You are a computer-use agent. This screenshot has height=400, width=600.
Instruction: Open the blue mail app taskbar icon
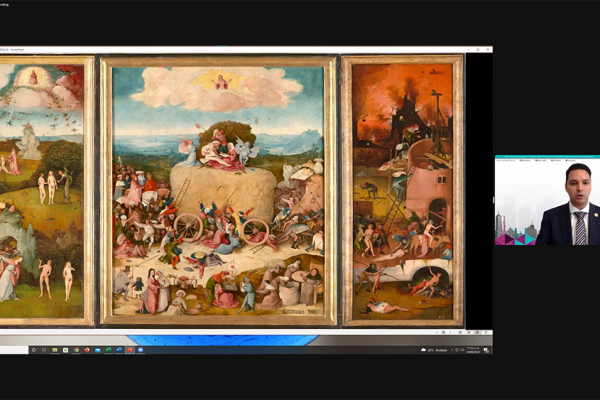98,350
